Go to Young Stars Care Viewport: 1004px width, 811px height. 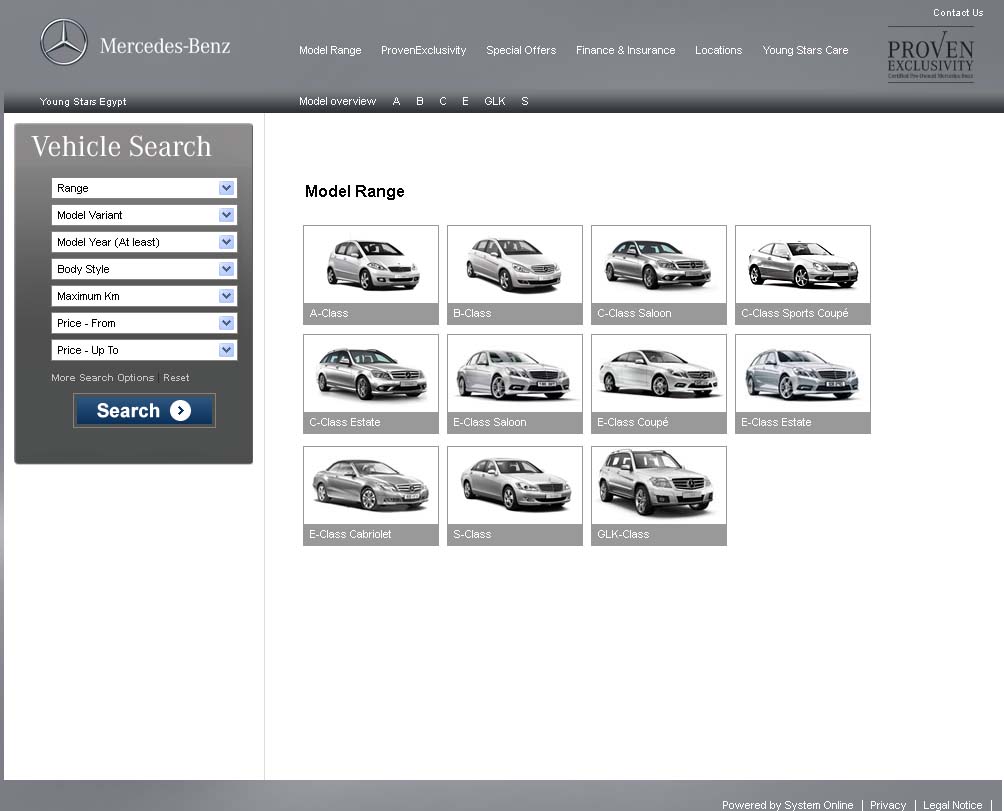[x=806, y=50]
